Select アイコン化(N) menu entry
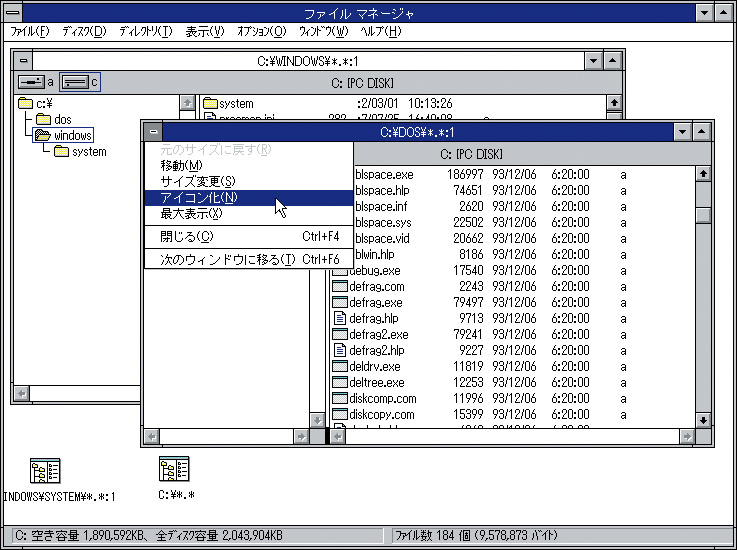Screen dimensions: 737x550 [249, 197]
